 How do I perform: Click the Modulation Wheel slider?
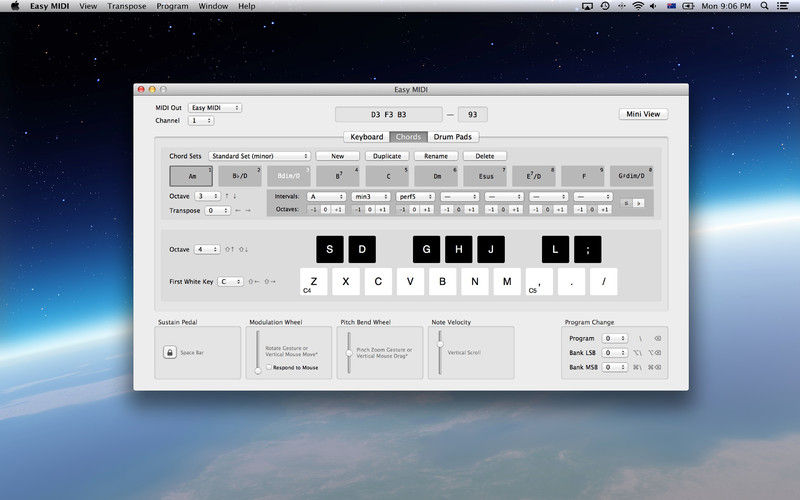tap(258, 353)
